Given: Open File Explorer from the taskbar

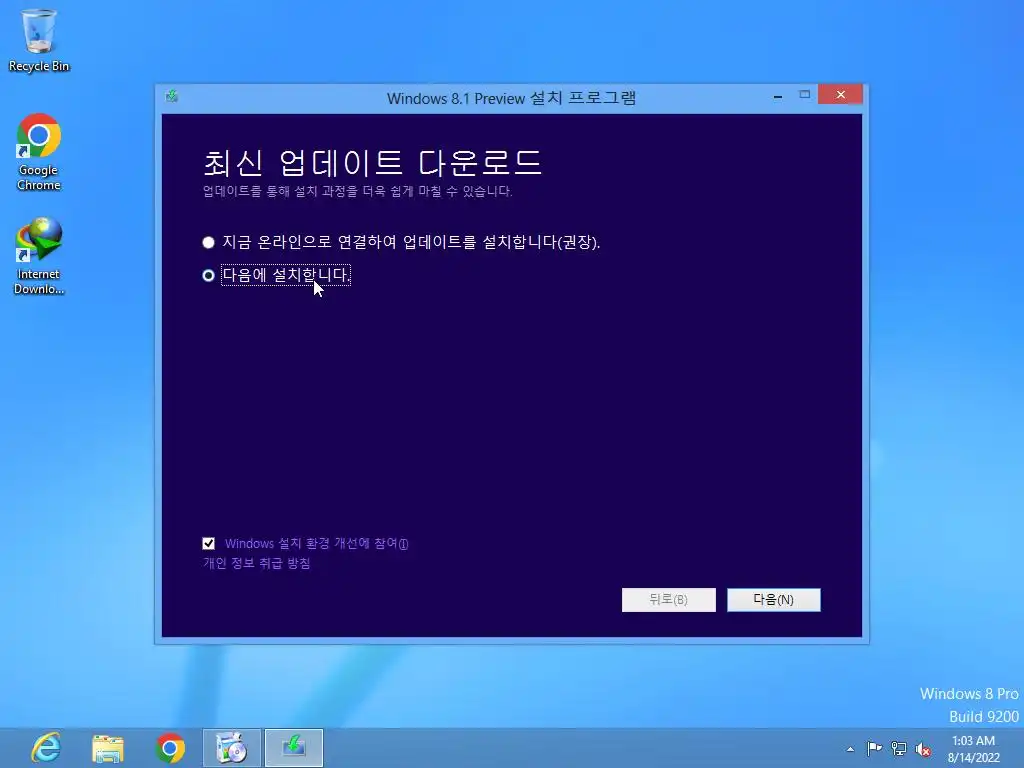Looking at the screenshot, I should click(x=108, y=748).
